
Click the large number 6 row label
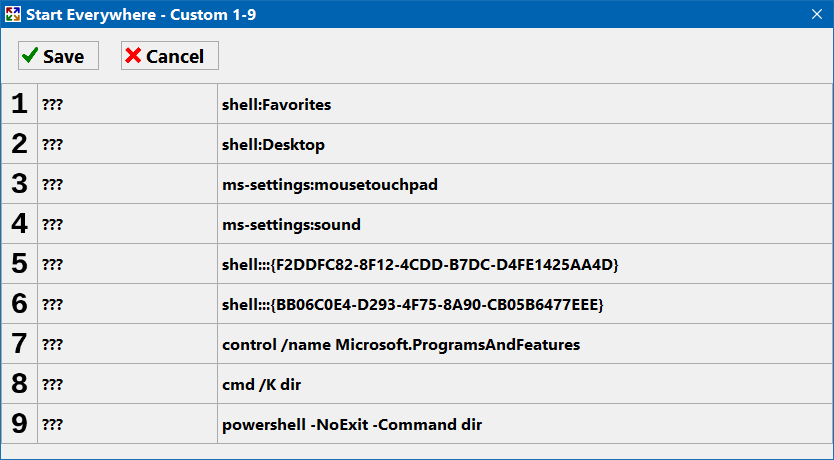coord(19,304)
